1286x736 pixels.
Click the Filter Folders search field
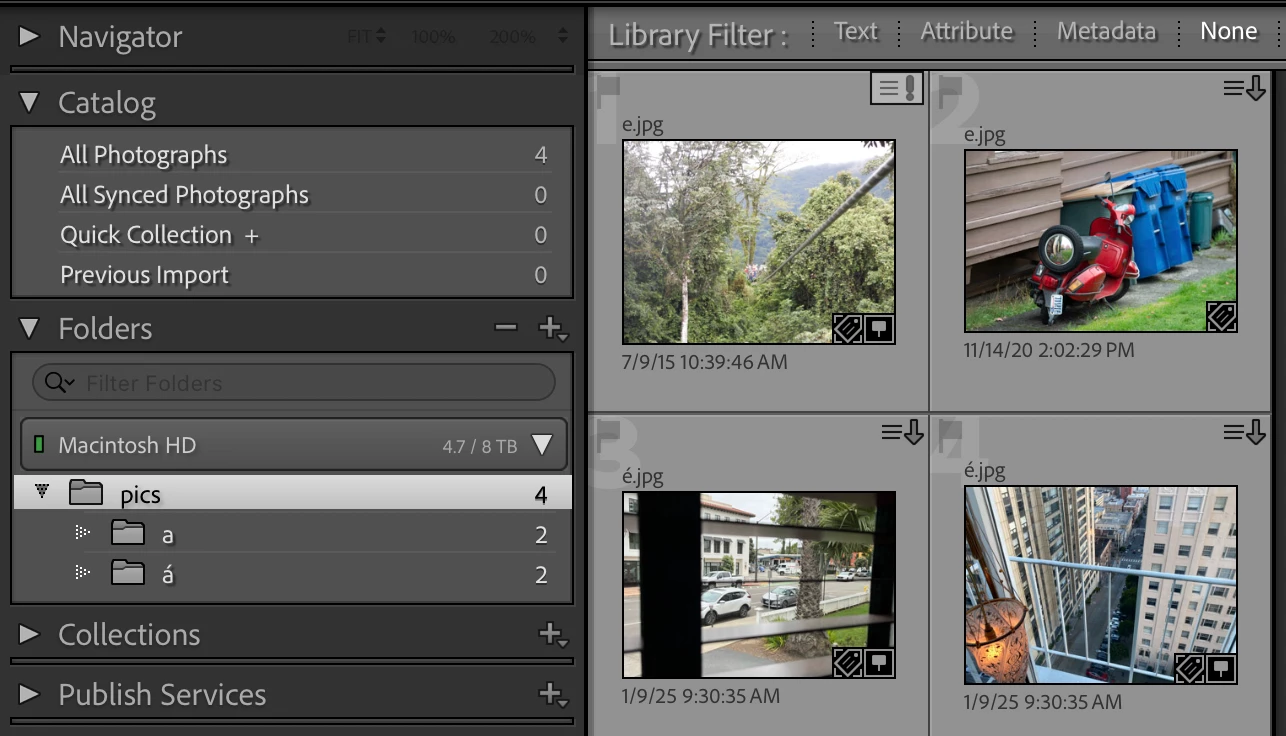[x=290, y=382]
